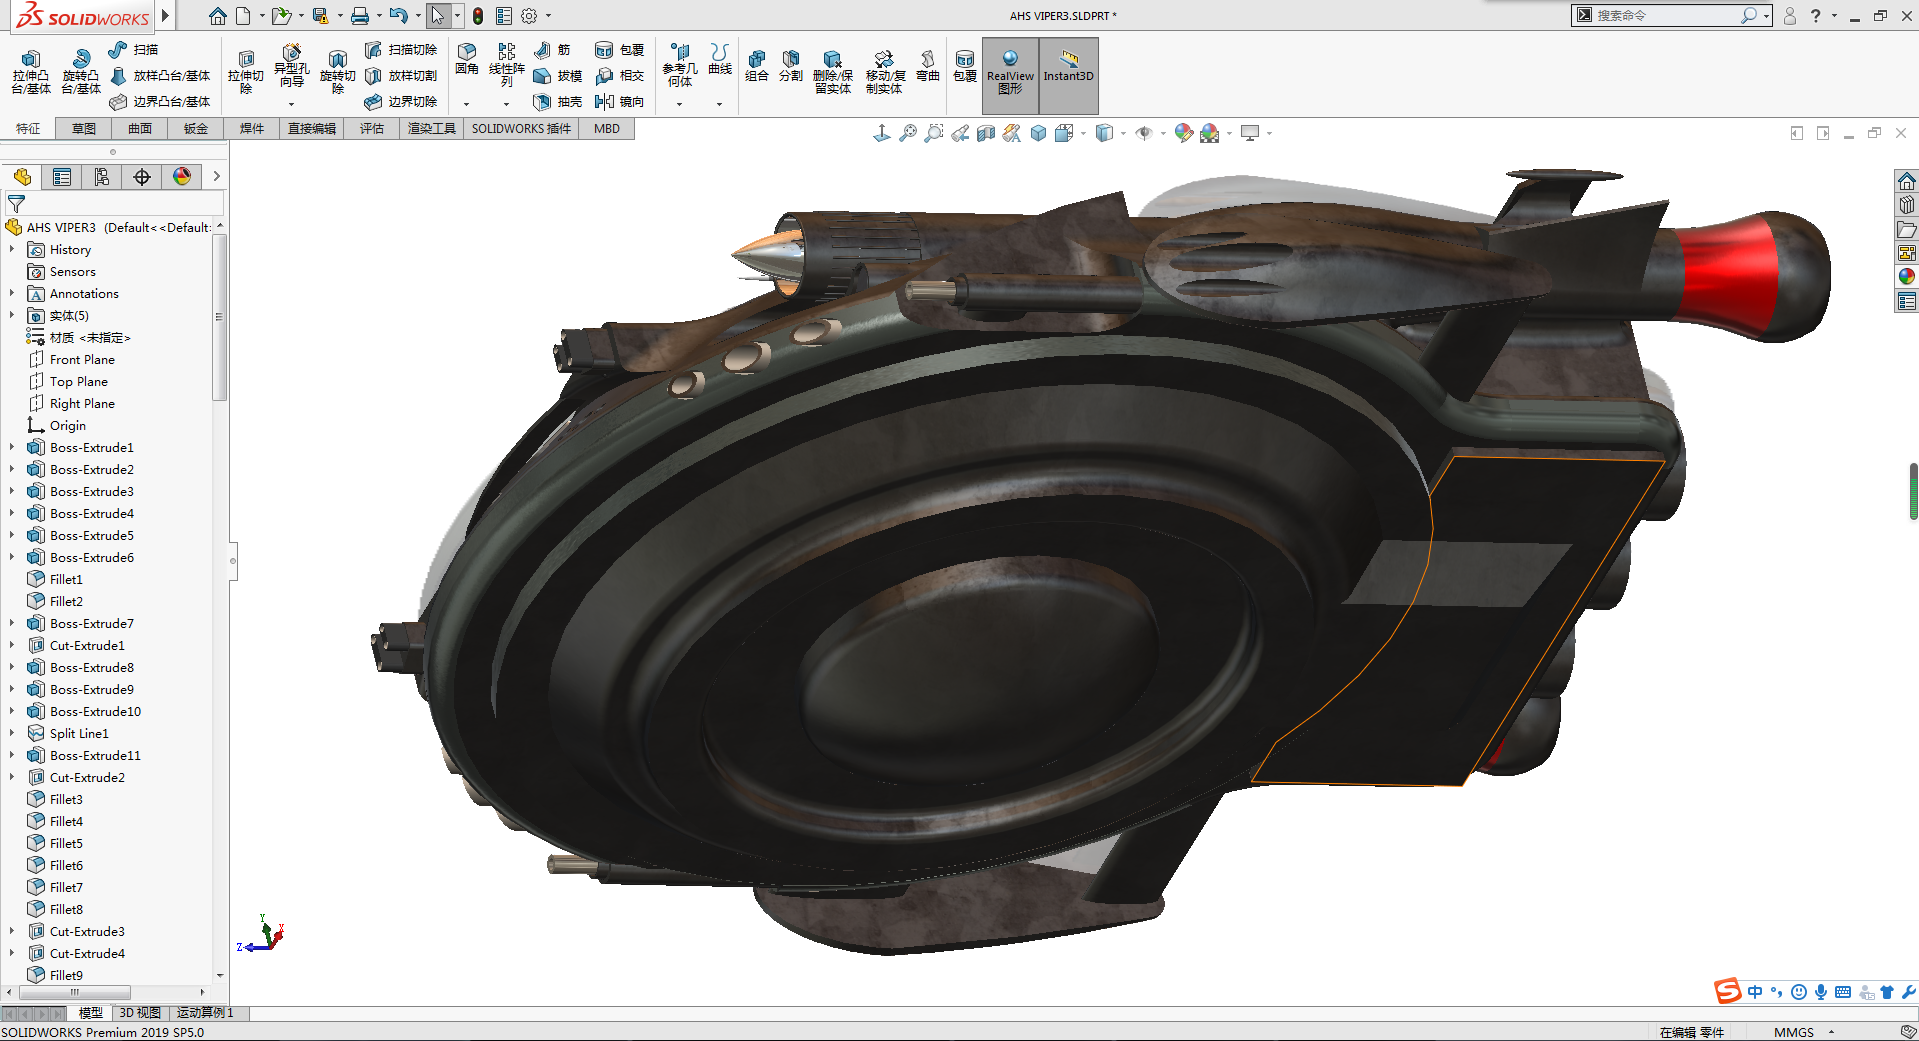This screenshot has height=1041, width=1919.
Task: Expand the Boss-Extrude1 feature node
Action: coord(12,447)
